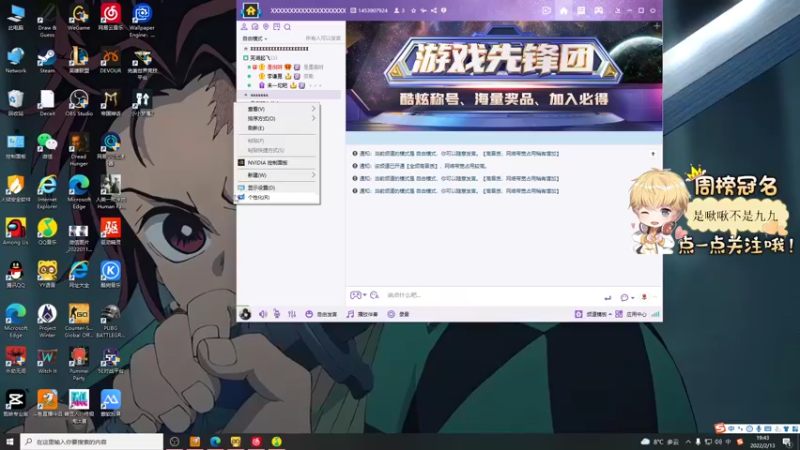
Task: Click the WeGame desktop icon
Action: pos(79,17)
